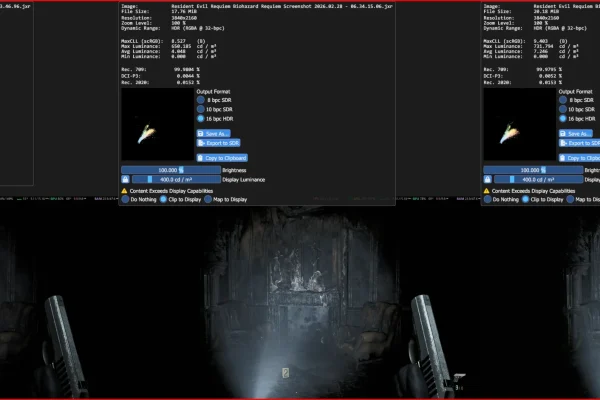
Task: Adjust the Brightness slider in the middle panel
Action: coord(171,170)
